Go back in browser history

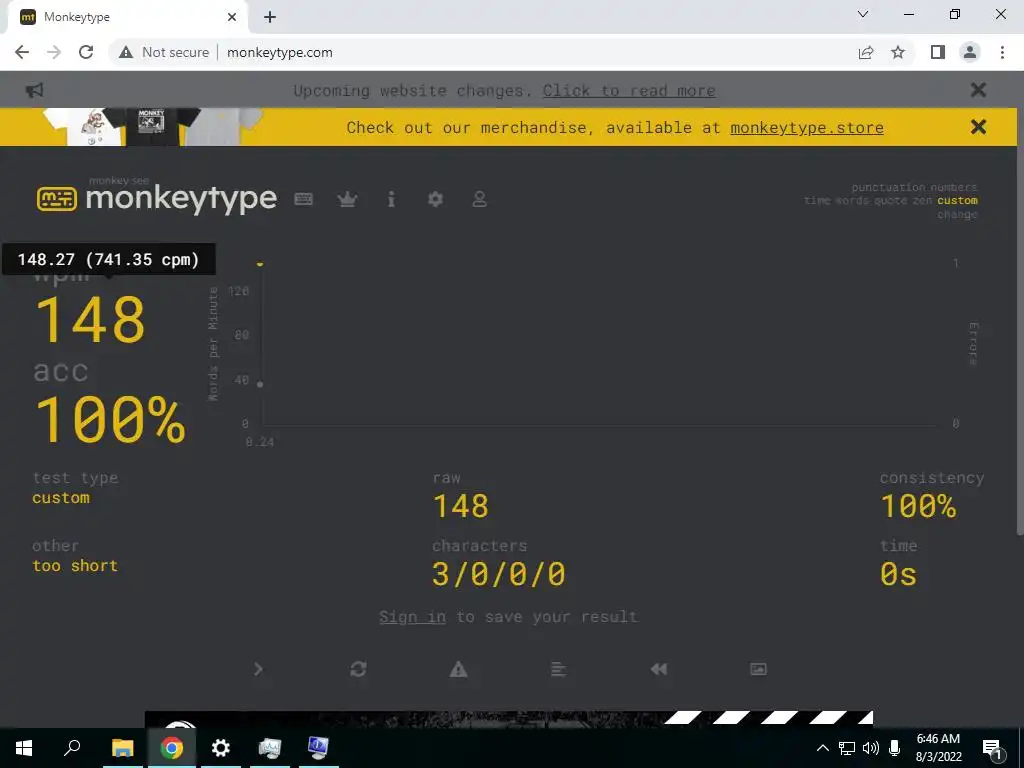[22, 52]
